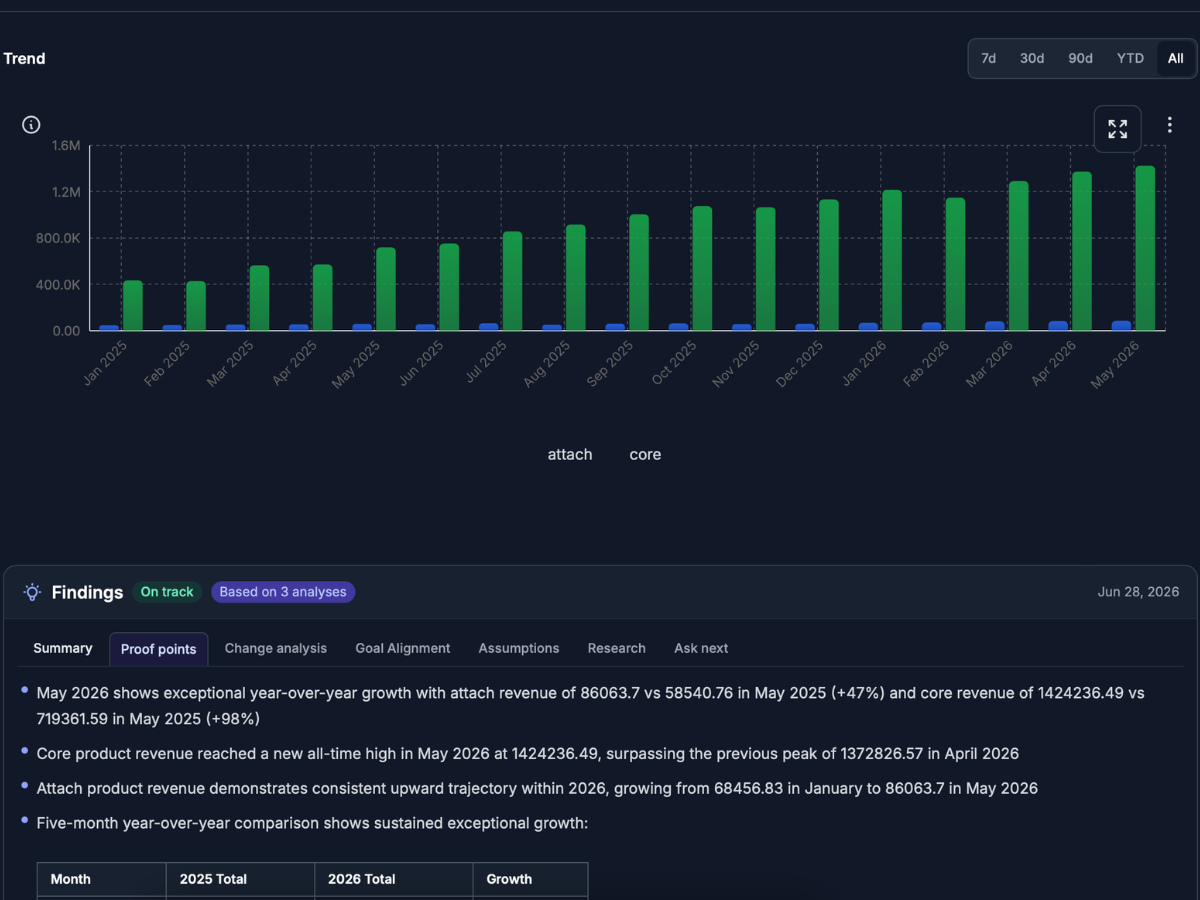Viewport: 1200px width, 900px height.
Task: Click the Growth column header
Action: [530, 879]
